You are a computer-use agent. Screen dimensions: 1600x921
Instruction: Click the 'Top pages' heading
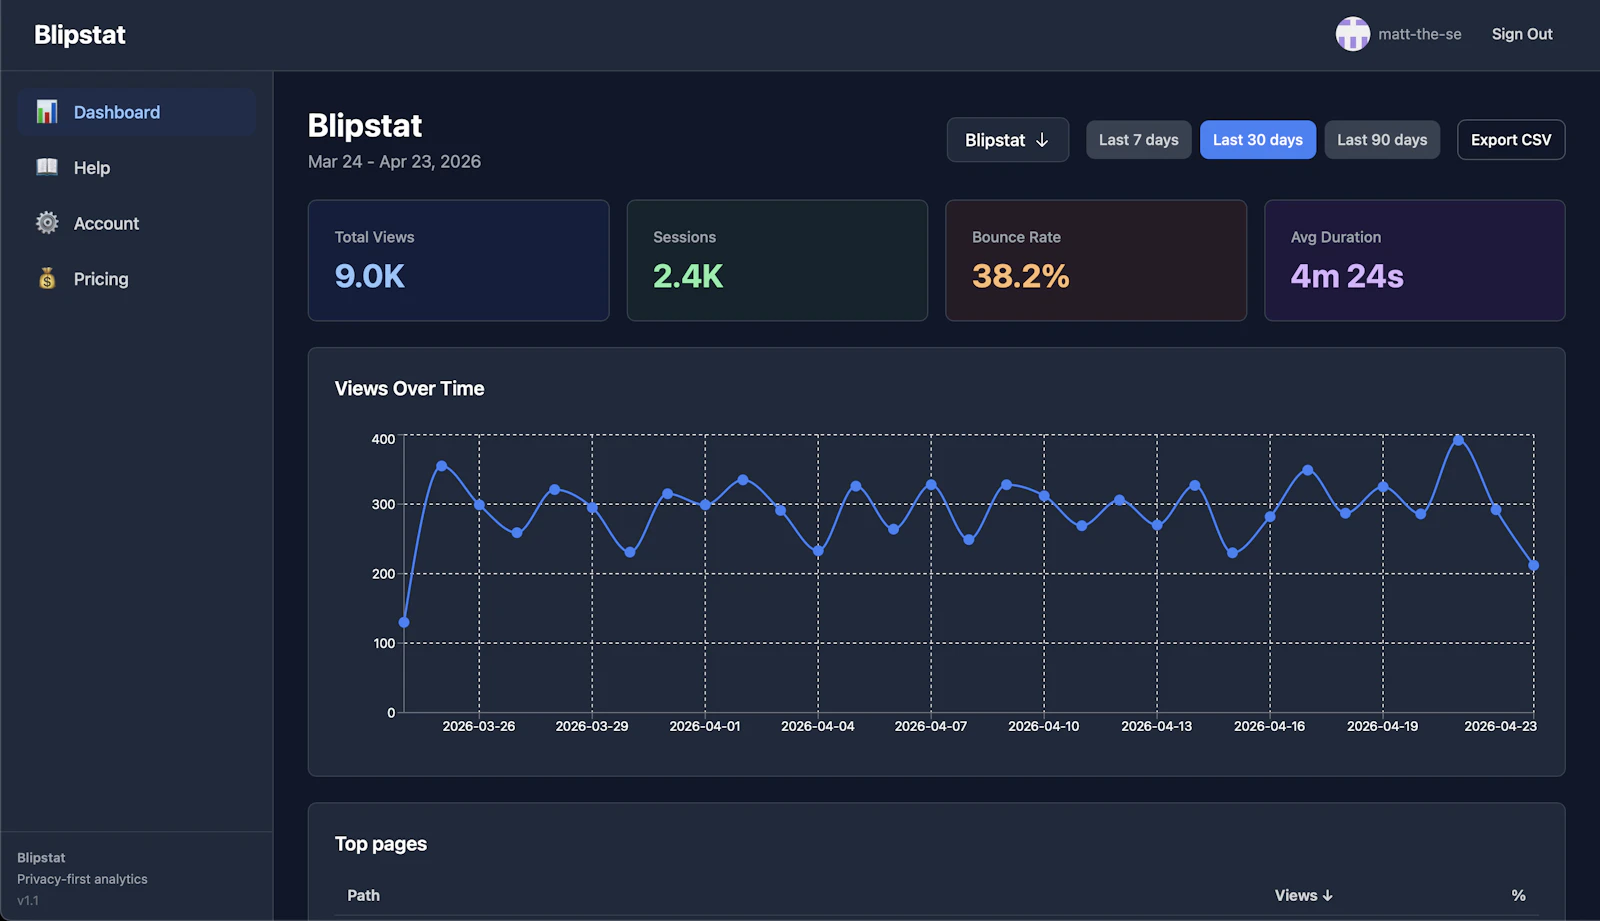click(x=381, y=844)
